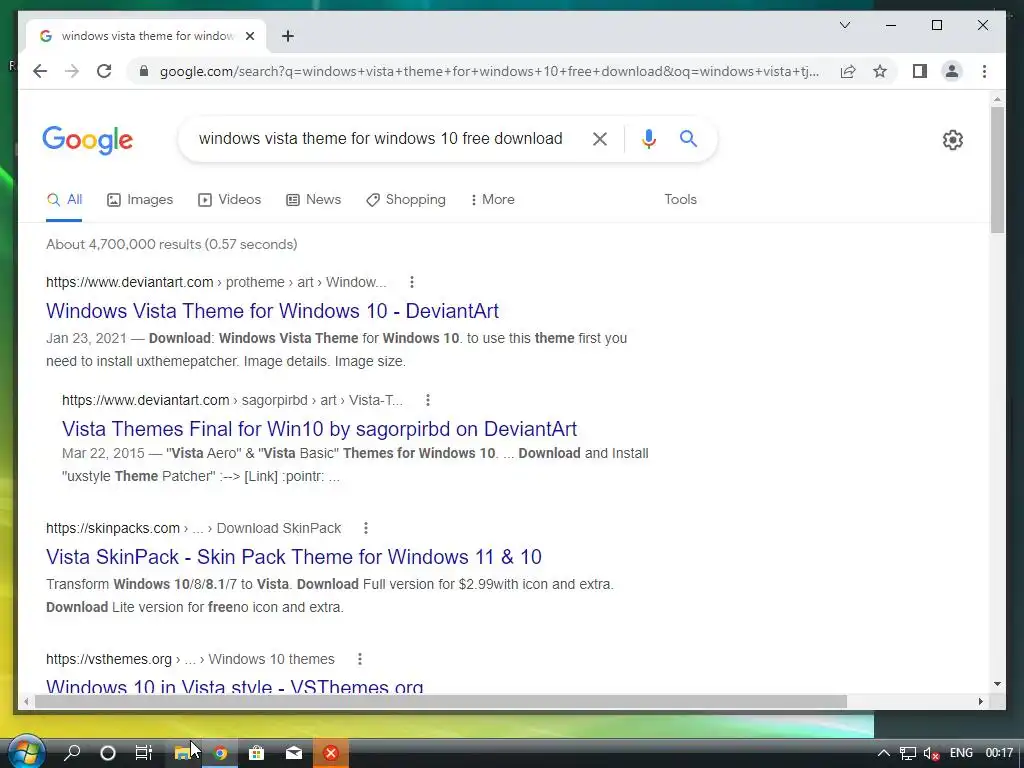Share this page using the share icon

point(848,71)
